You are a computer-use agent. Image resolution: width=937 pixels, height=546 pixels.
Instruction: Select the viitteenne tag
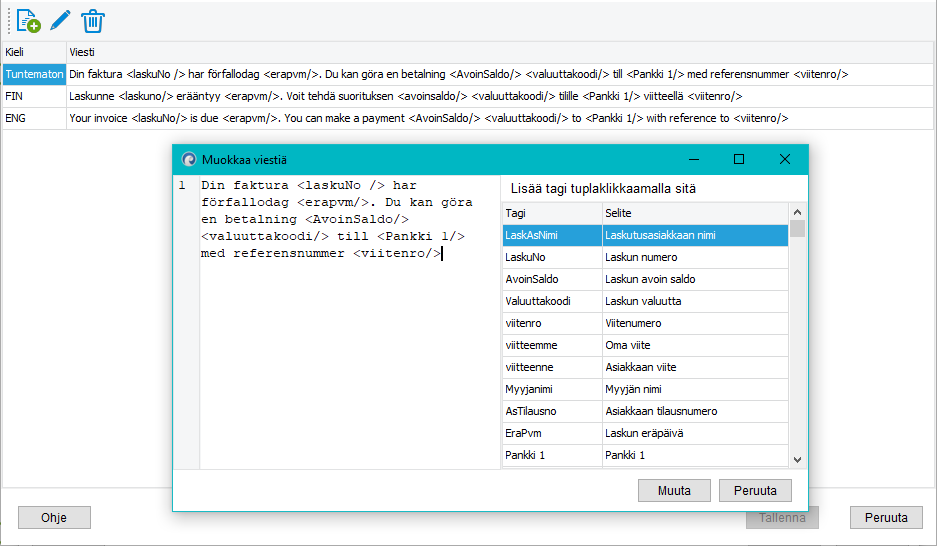(552, 367)
